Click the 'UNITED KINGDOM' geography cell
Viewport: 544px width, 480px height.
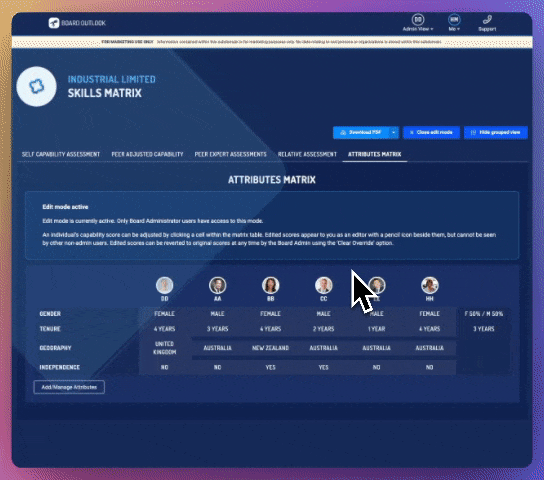pyautogui.click(x=164, y=348)
